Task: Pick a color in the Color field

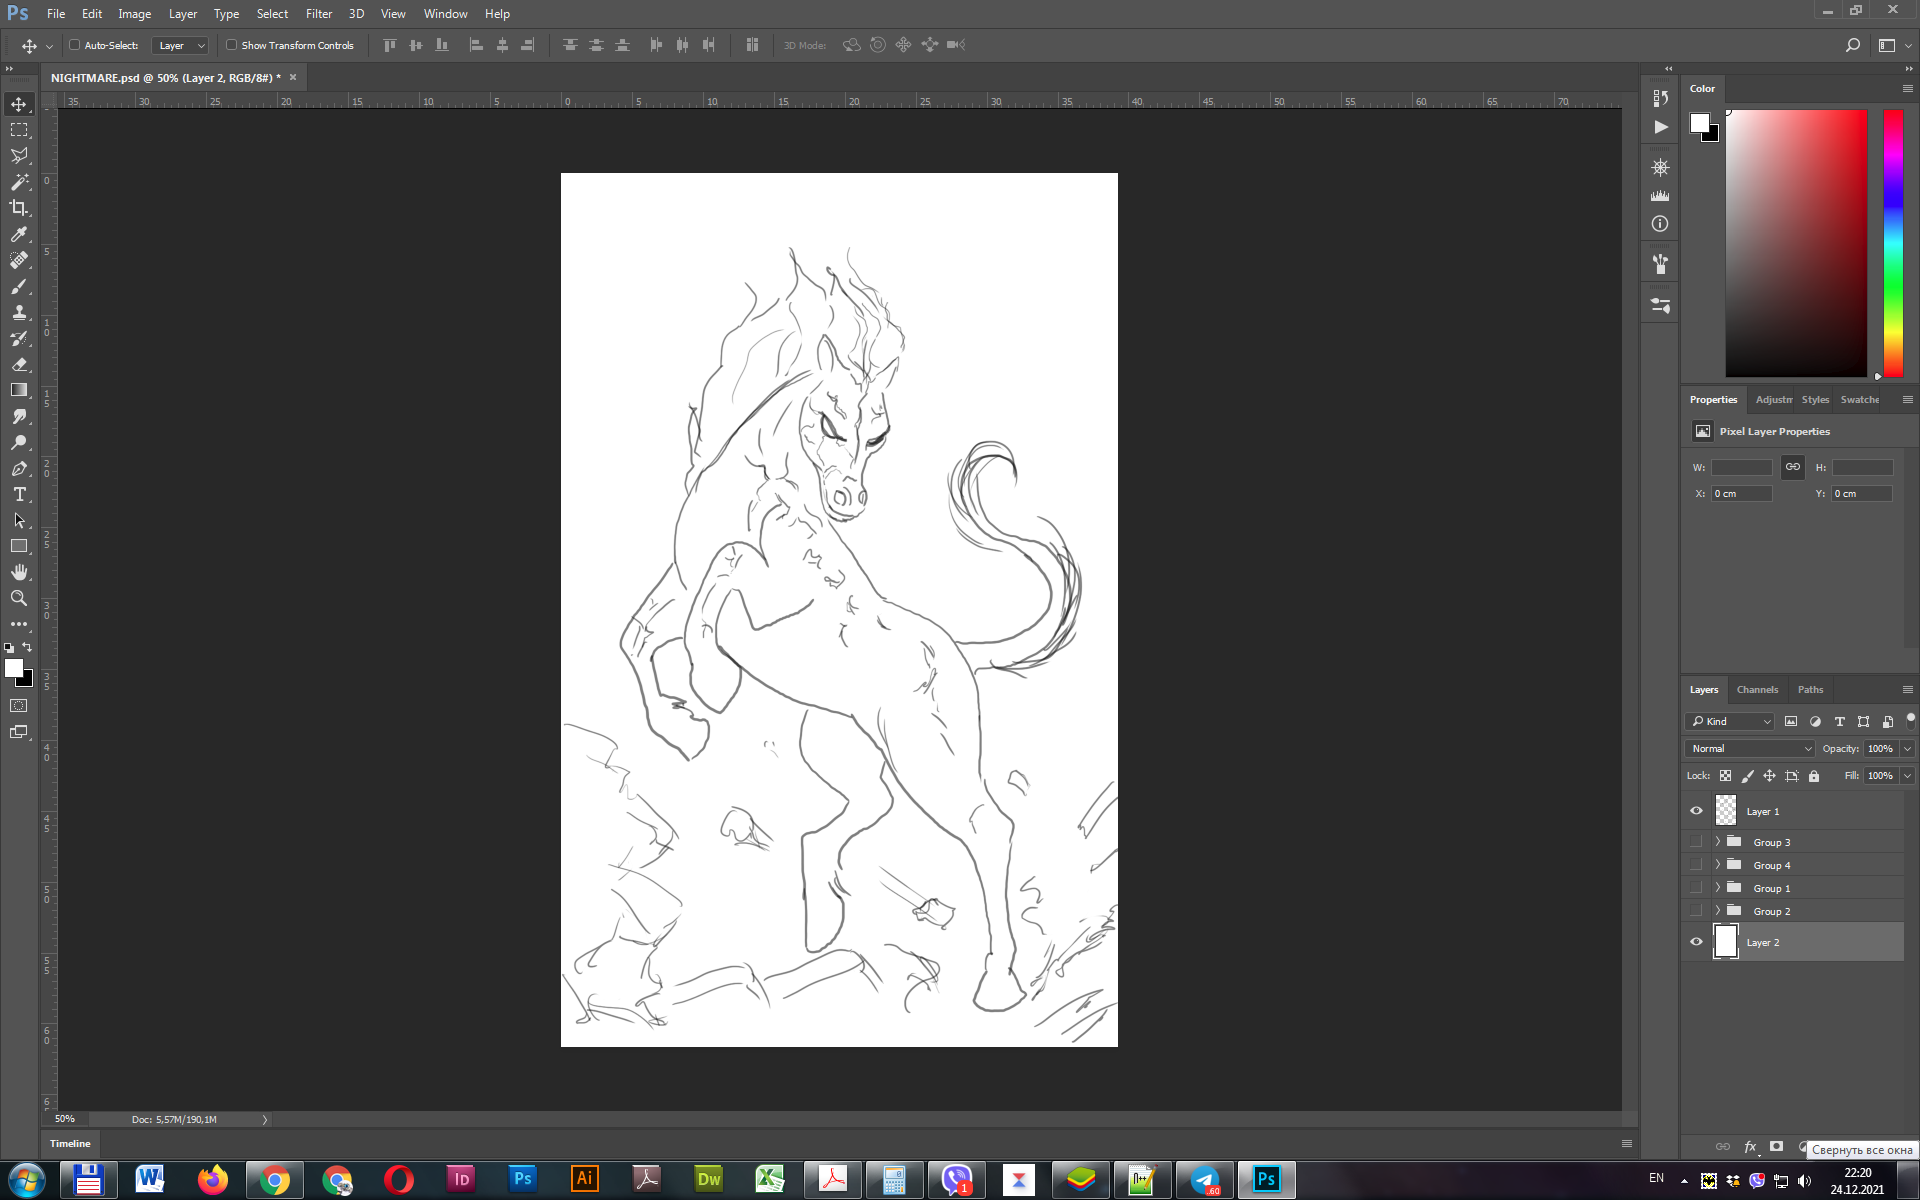Action: (1796, 243)
